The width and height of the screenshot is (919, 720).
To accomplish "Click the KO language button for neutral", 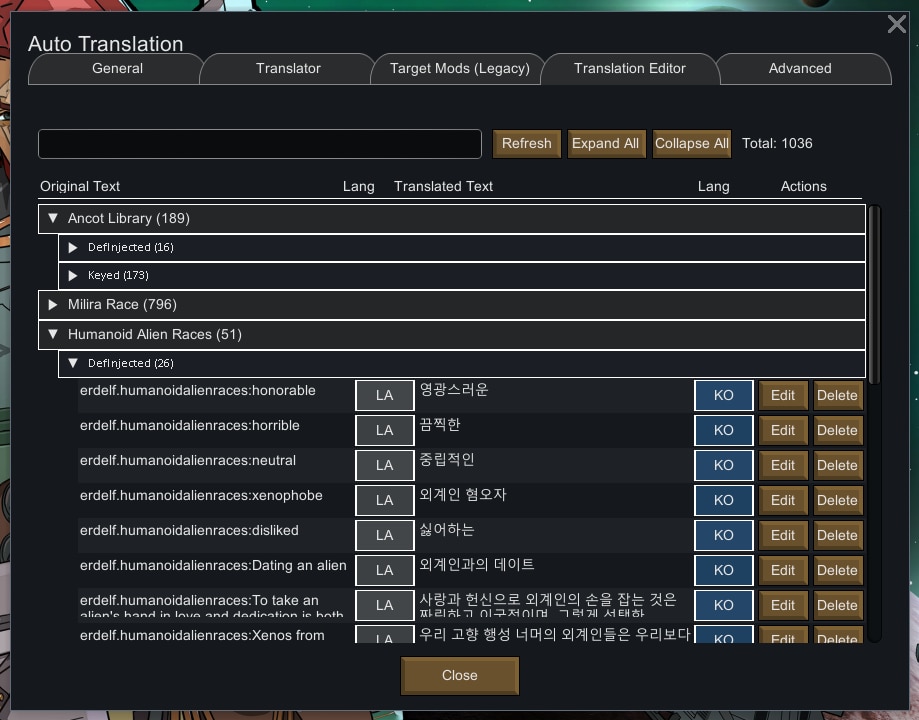I will pyautogui.click(x=723, y=465).
